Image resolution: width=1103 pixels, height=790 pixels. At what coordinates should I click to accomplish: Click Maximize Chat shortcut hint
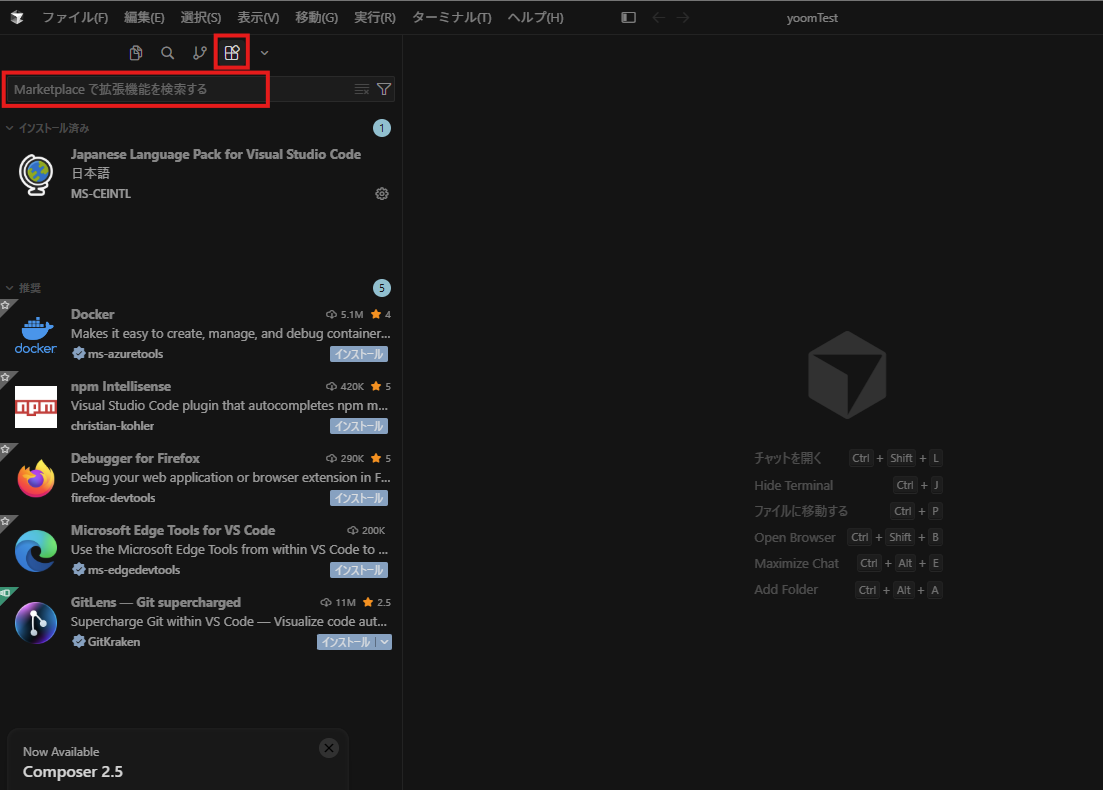(848, 563)
